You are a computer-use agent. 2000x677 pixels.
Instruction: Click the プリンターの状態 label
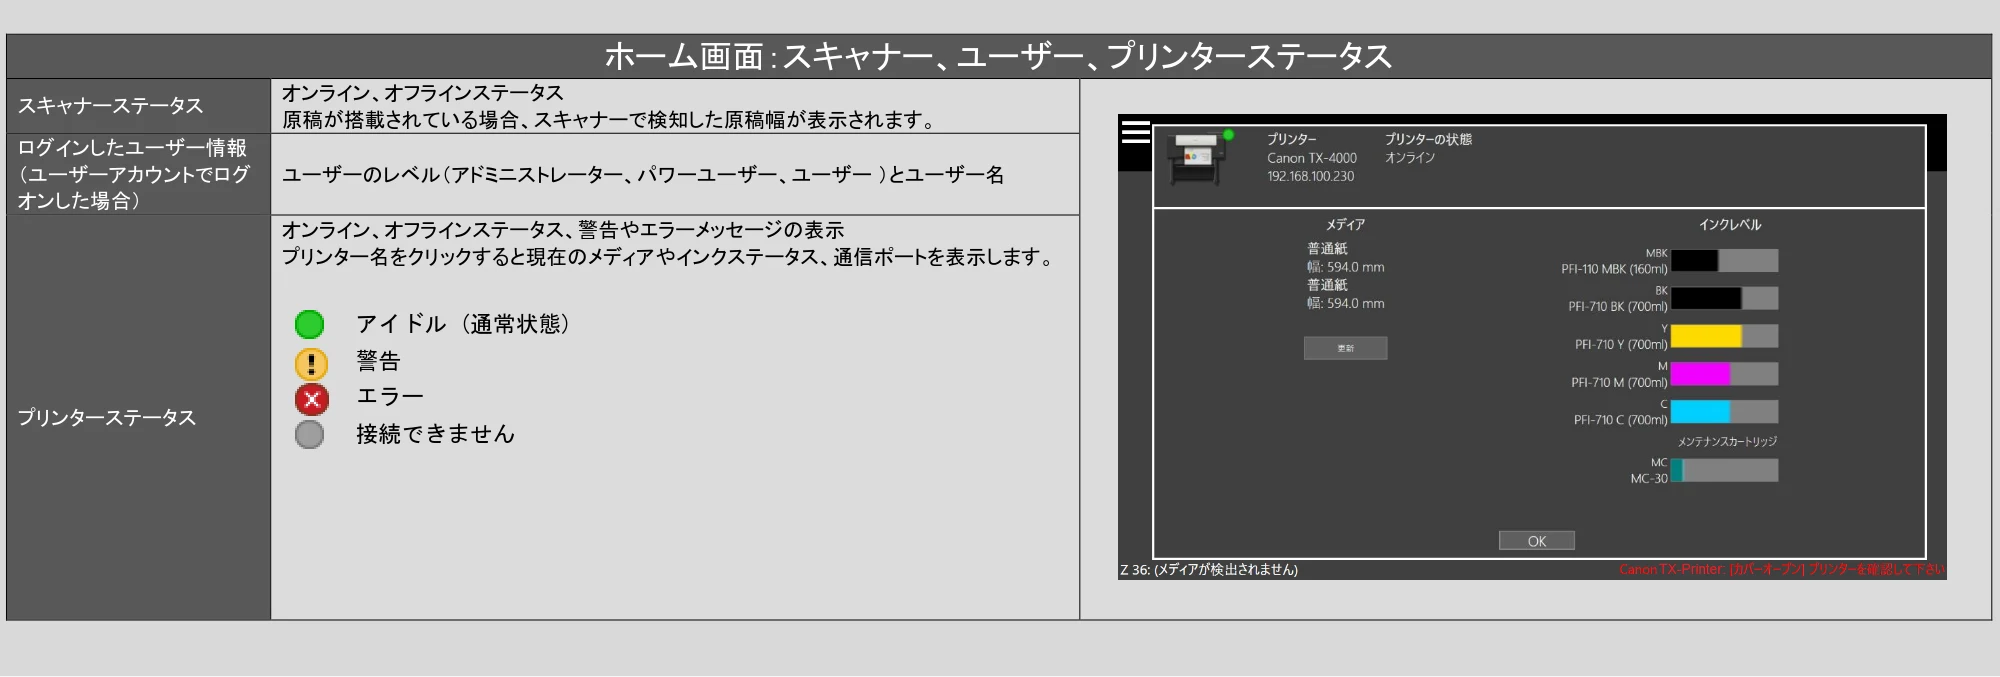click(x=1428, y=139)
